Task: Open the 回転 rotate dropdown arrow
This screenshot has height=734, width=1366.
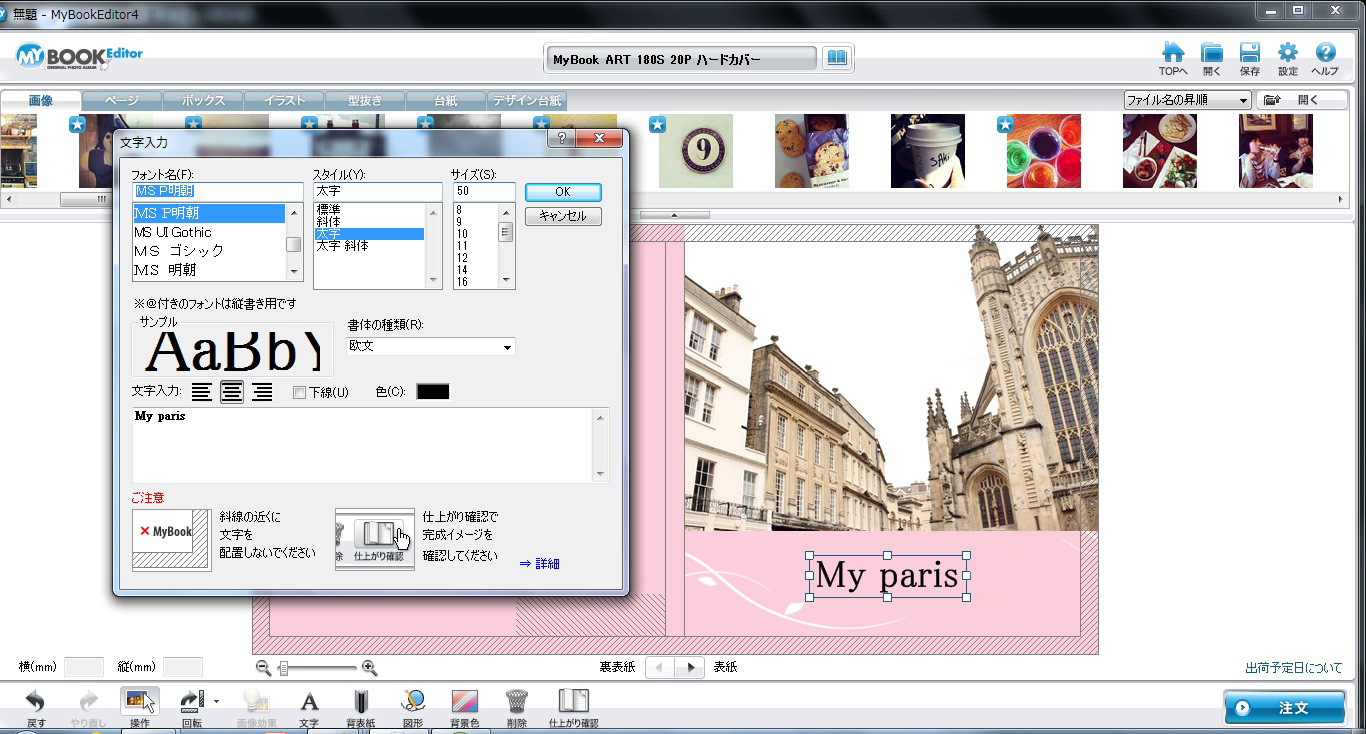Action: (216, 701)
